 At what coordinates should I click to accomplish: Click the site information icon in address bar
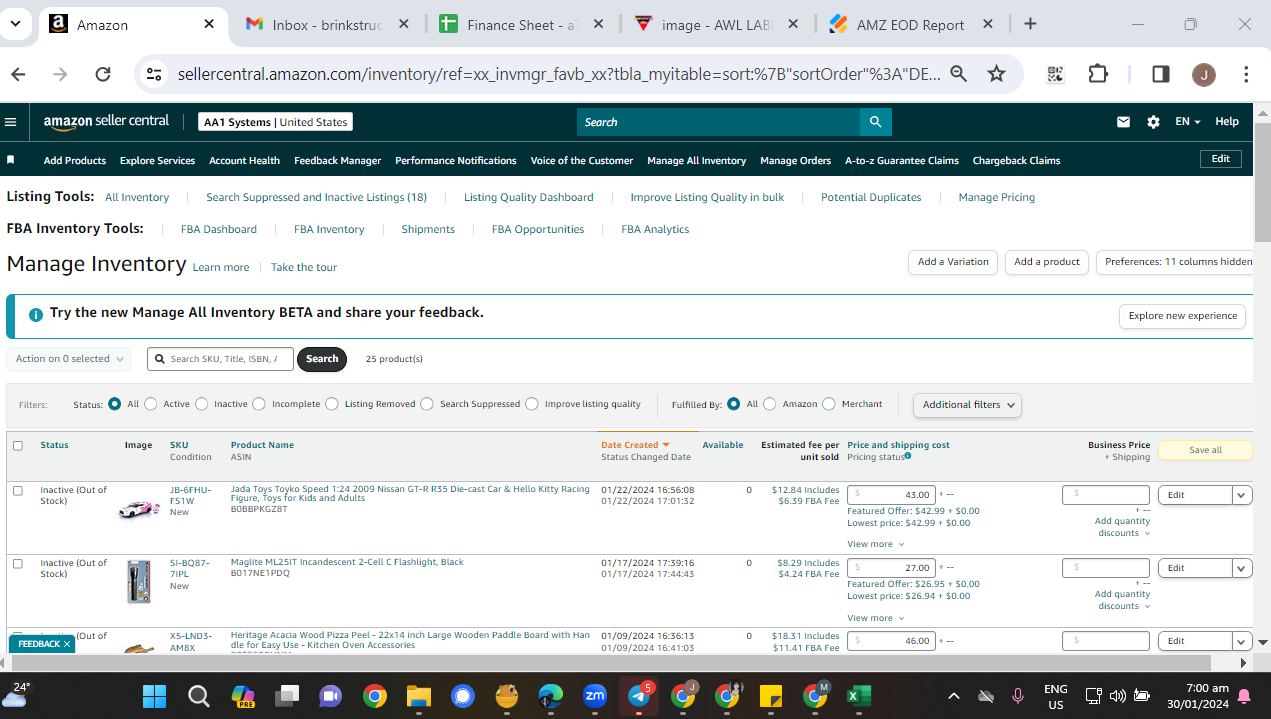[154, 74]
